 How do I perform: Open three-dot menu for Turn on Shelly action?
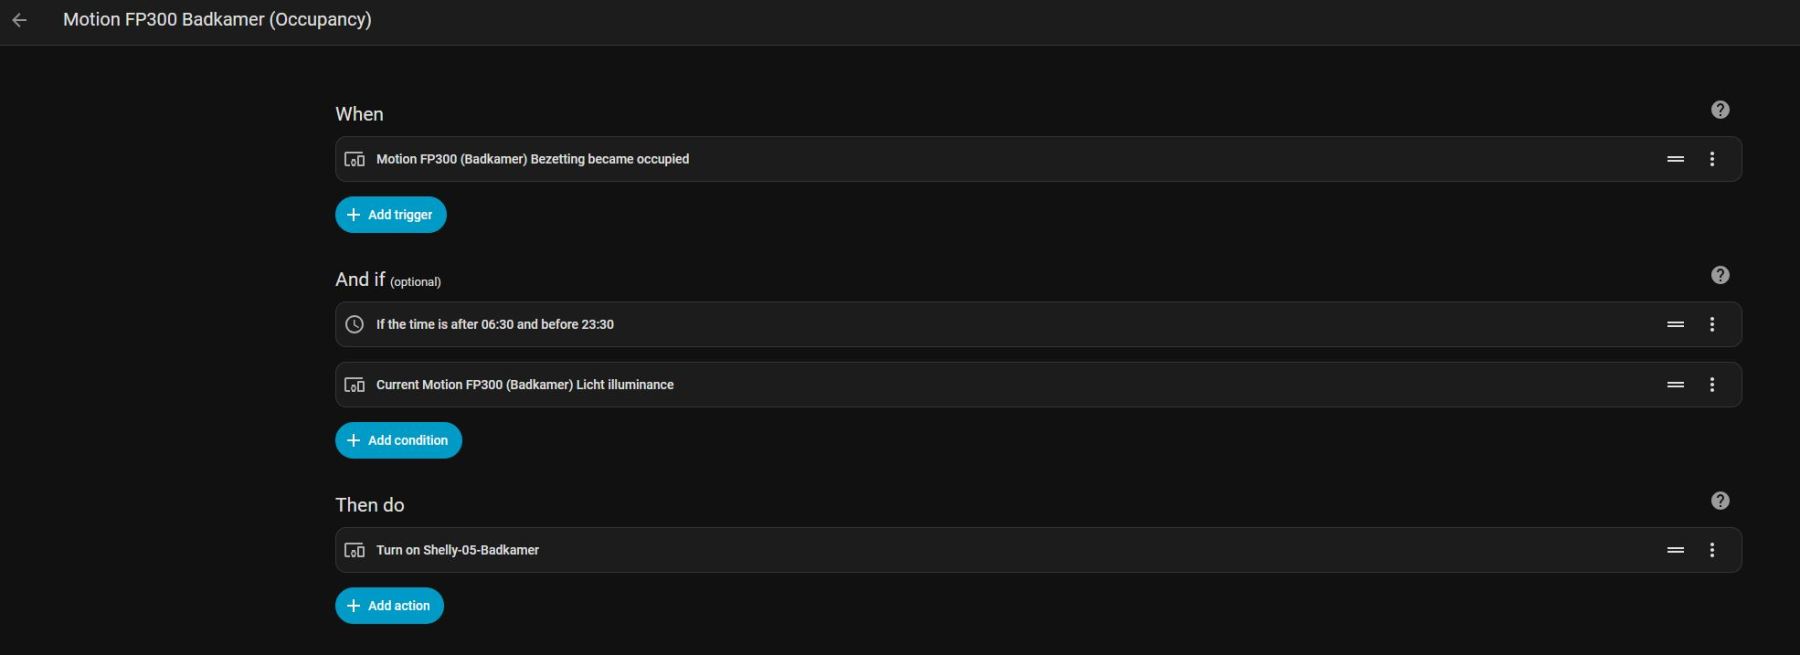(1712, 550)
